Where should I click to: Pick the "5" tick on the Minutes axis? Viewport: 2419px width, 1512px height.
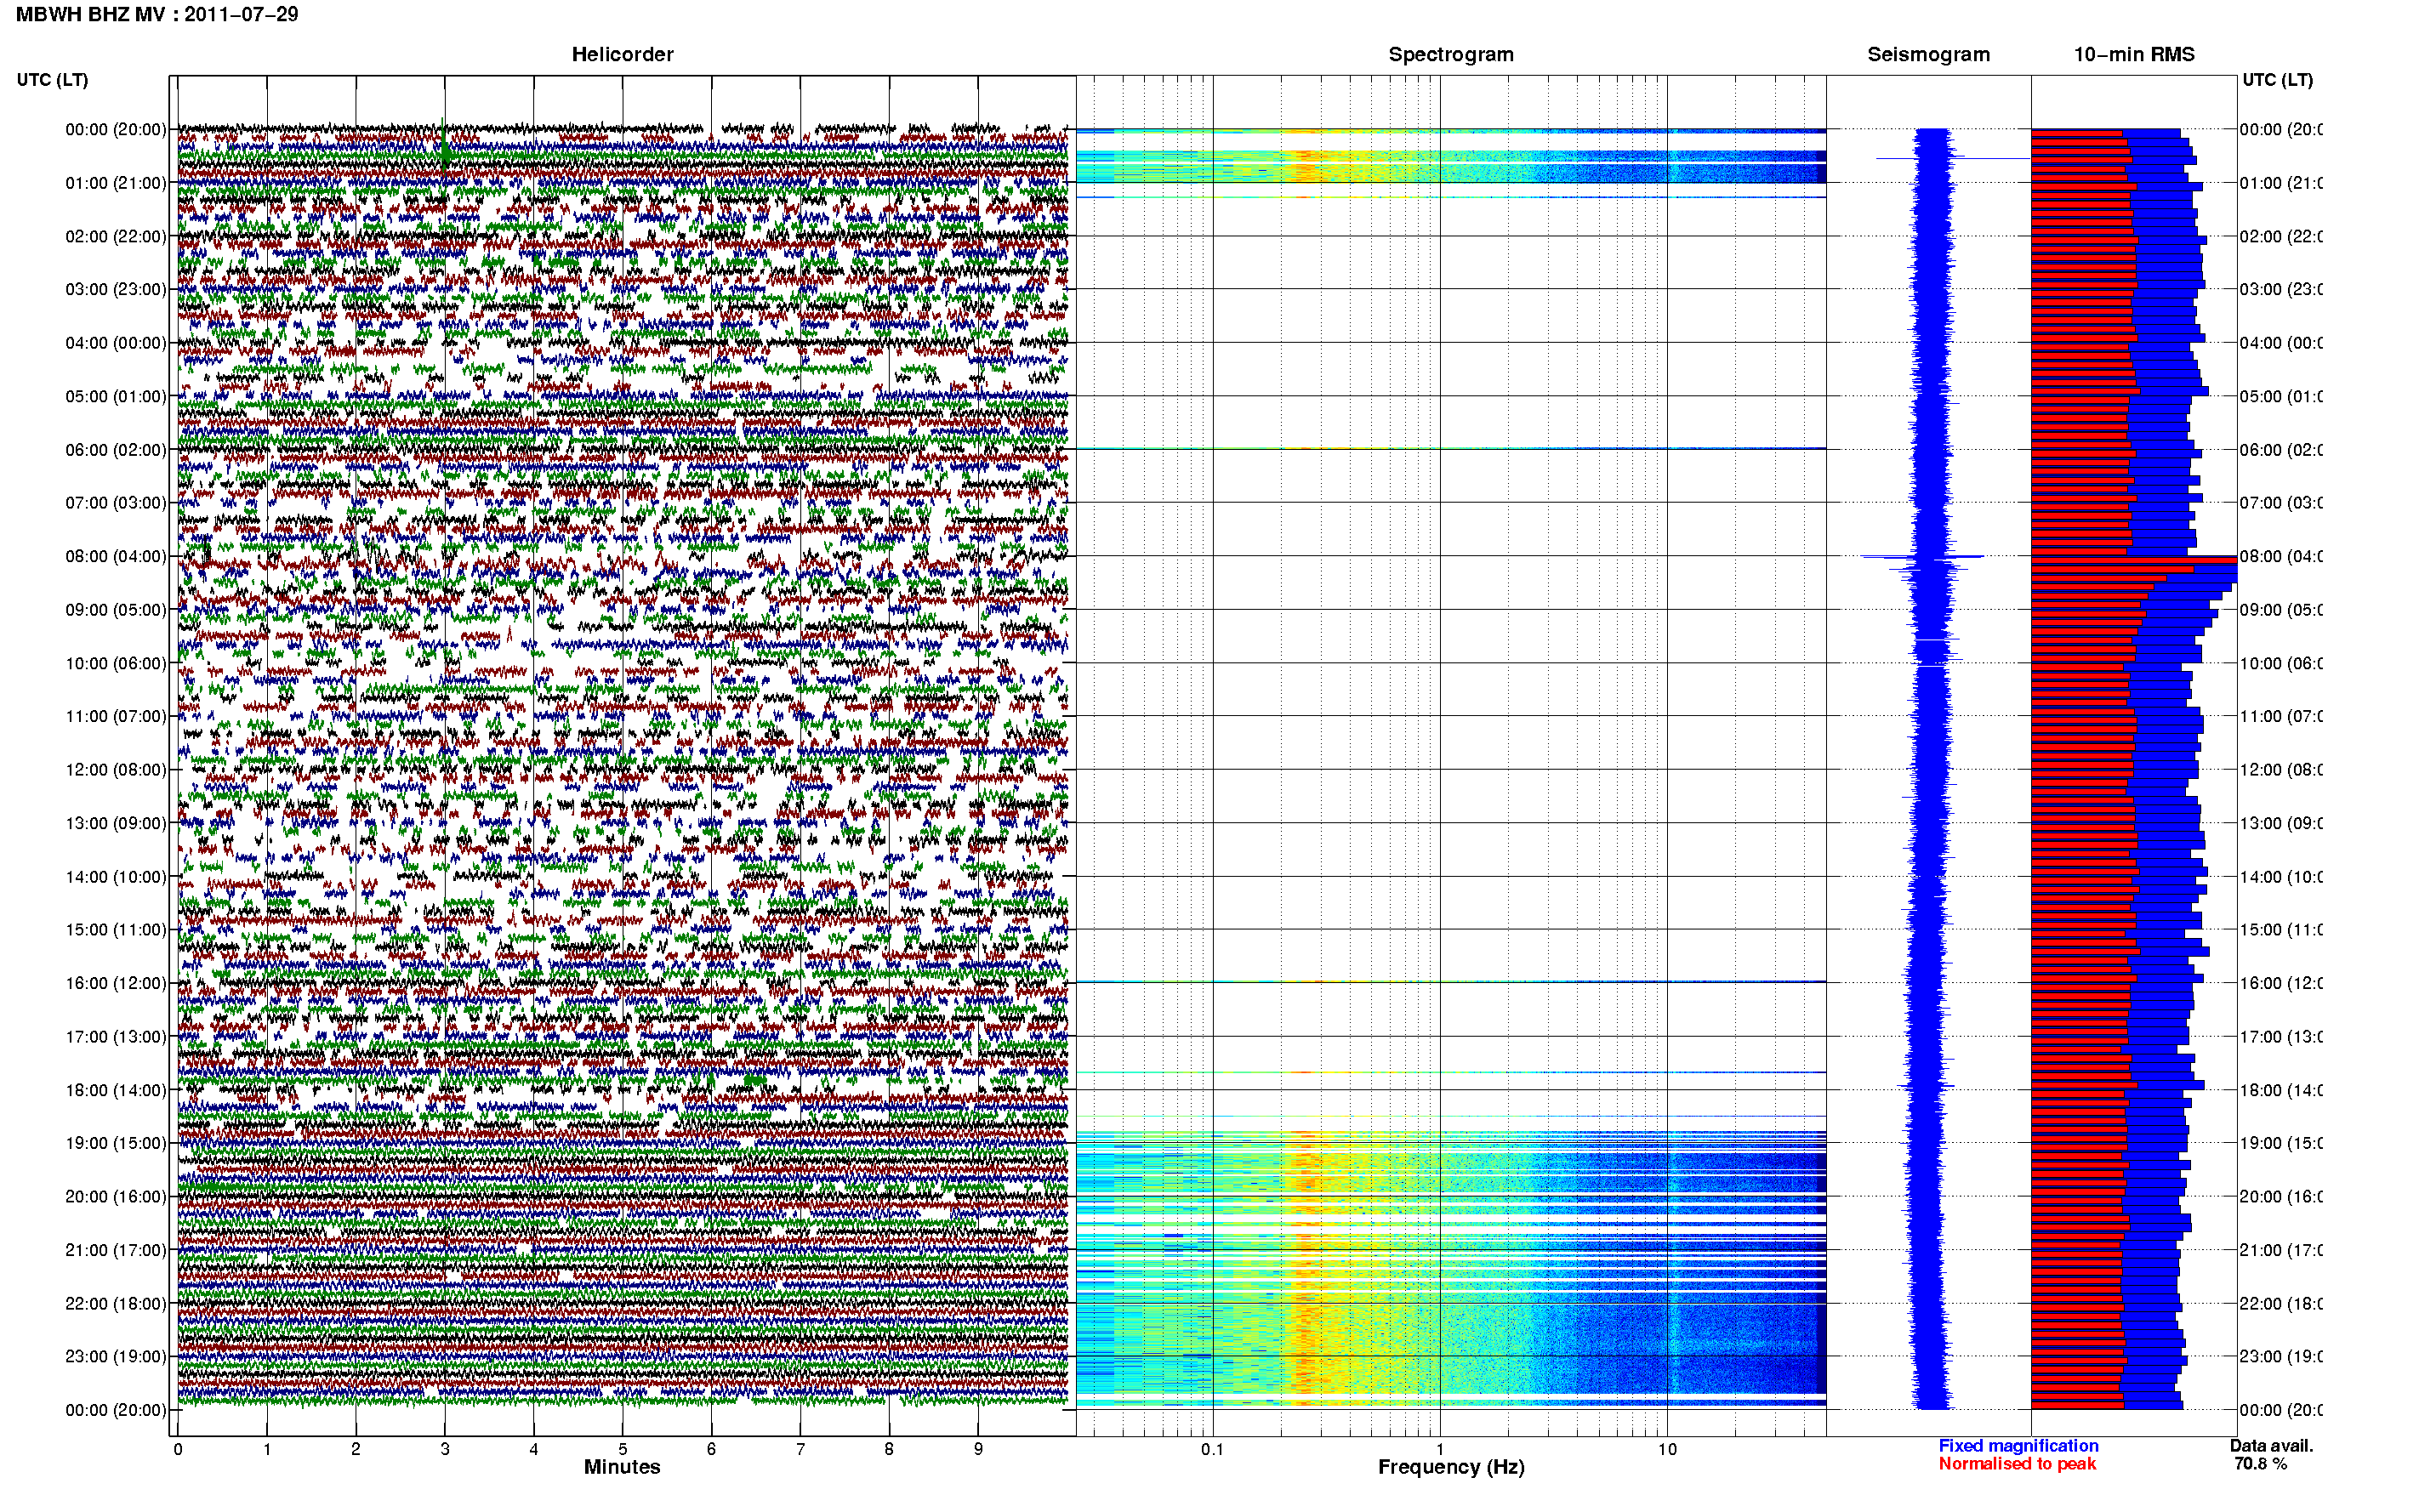(623, 1449)
